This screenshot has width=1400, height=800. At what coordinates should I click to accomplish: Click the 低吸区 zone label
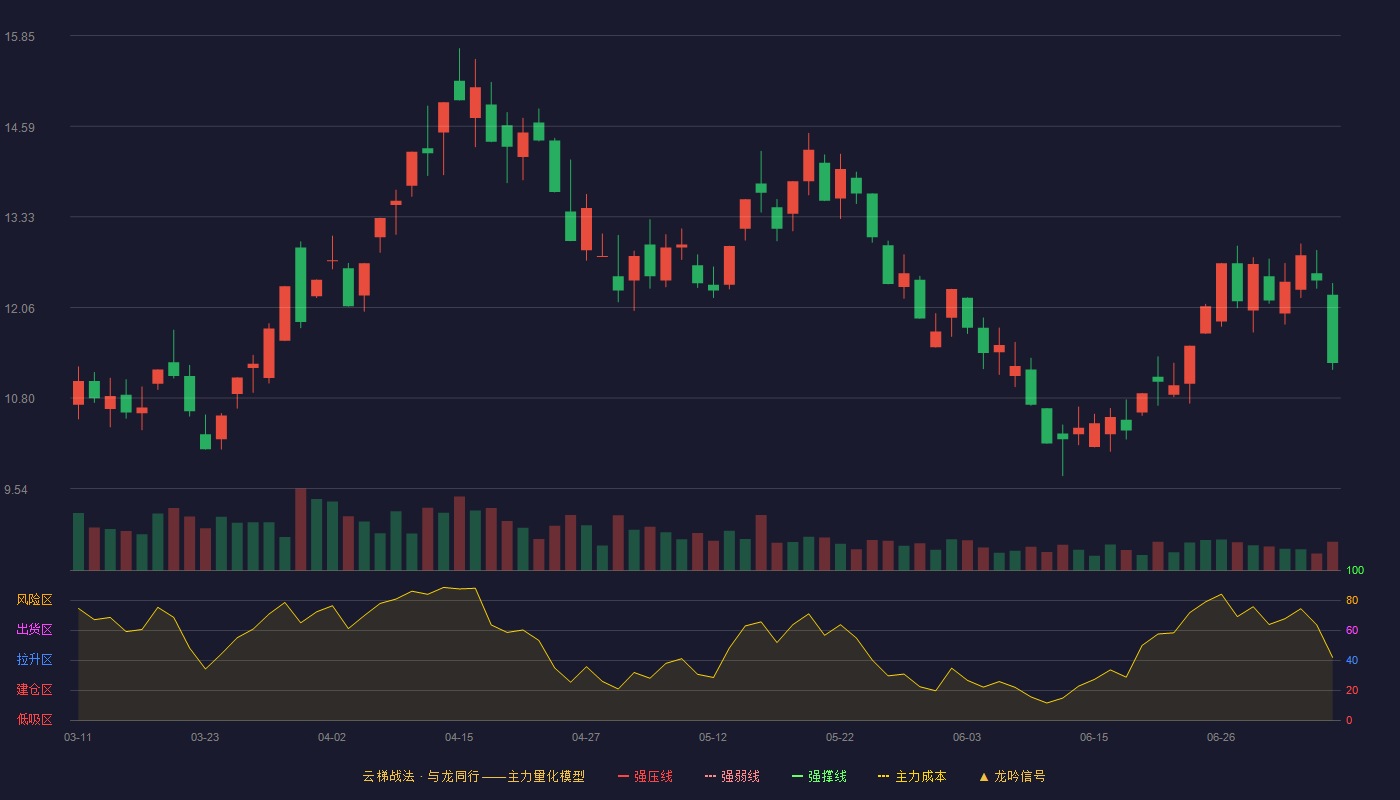pyautogui.click(x=35, y=719)
